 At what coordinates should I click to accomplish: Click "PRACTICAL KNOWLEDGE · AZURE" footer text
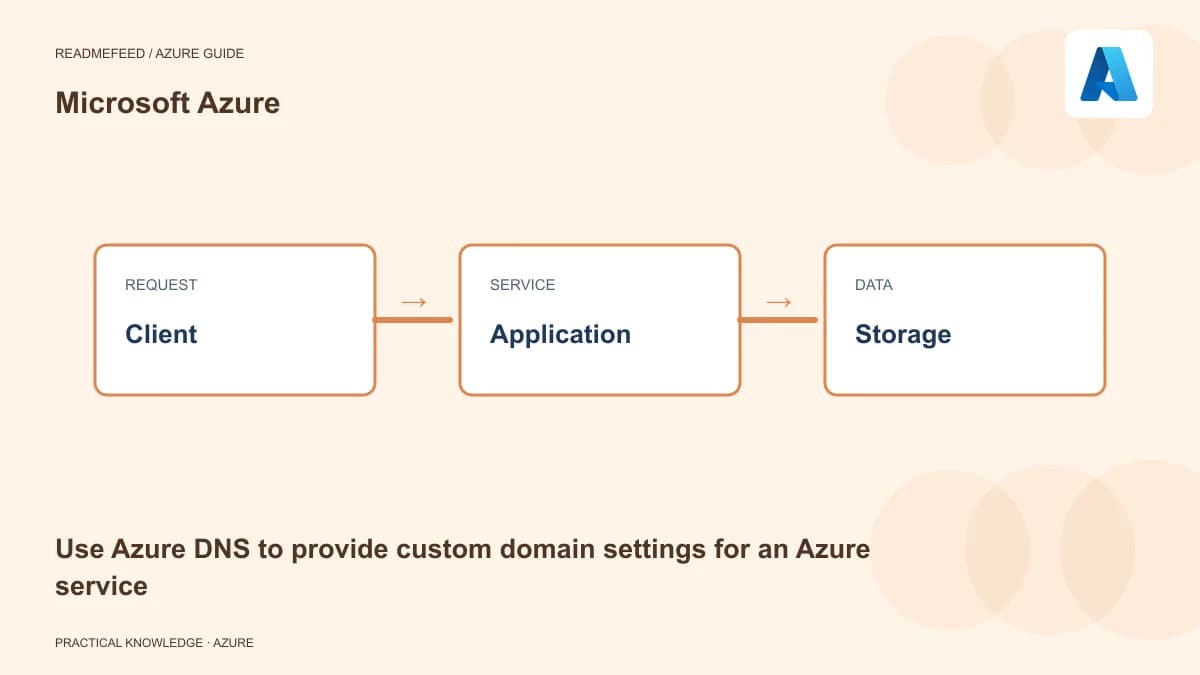coord(154,643)
